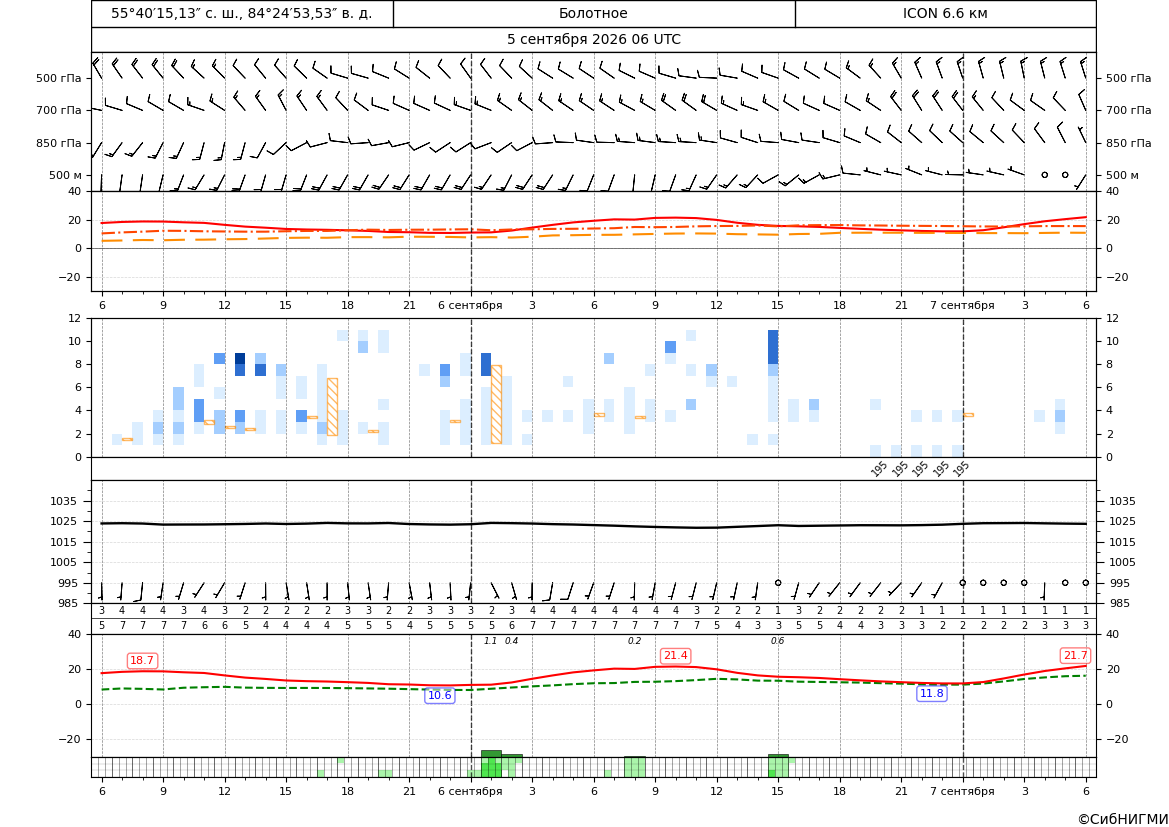
Task: Click the red 18.7 temperature maximum label
Action: pos(142,661)
